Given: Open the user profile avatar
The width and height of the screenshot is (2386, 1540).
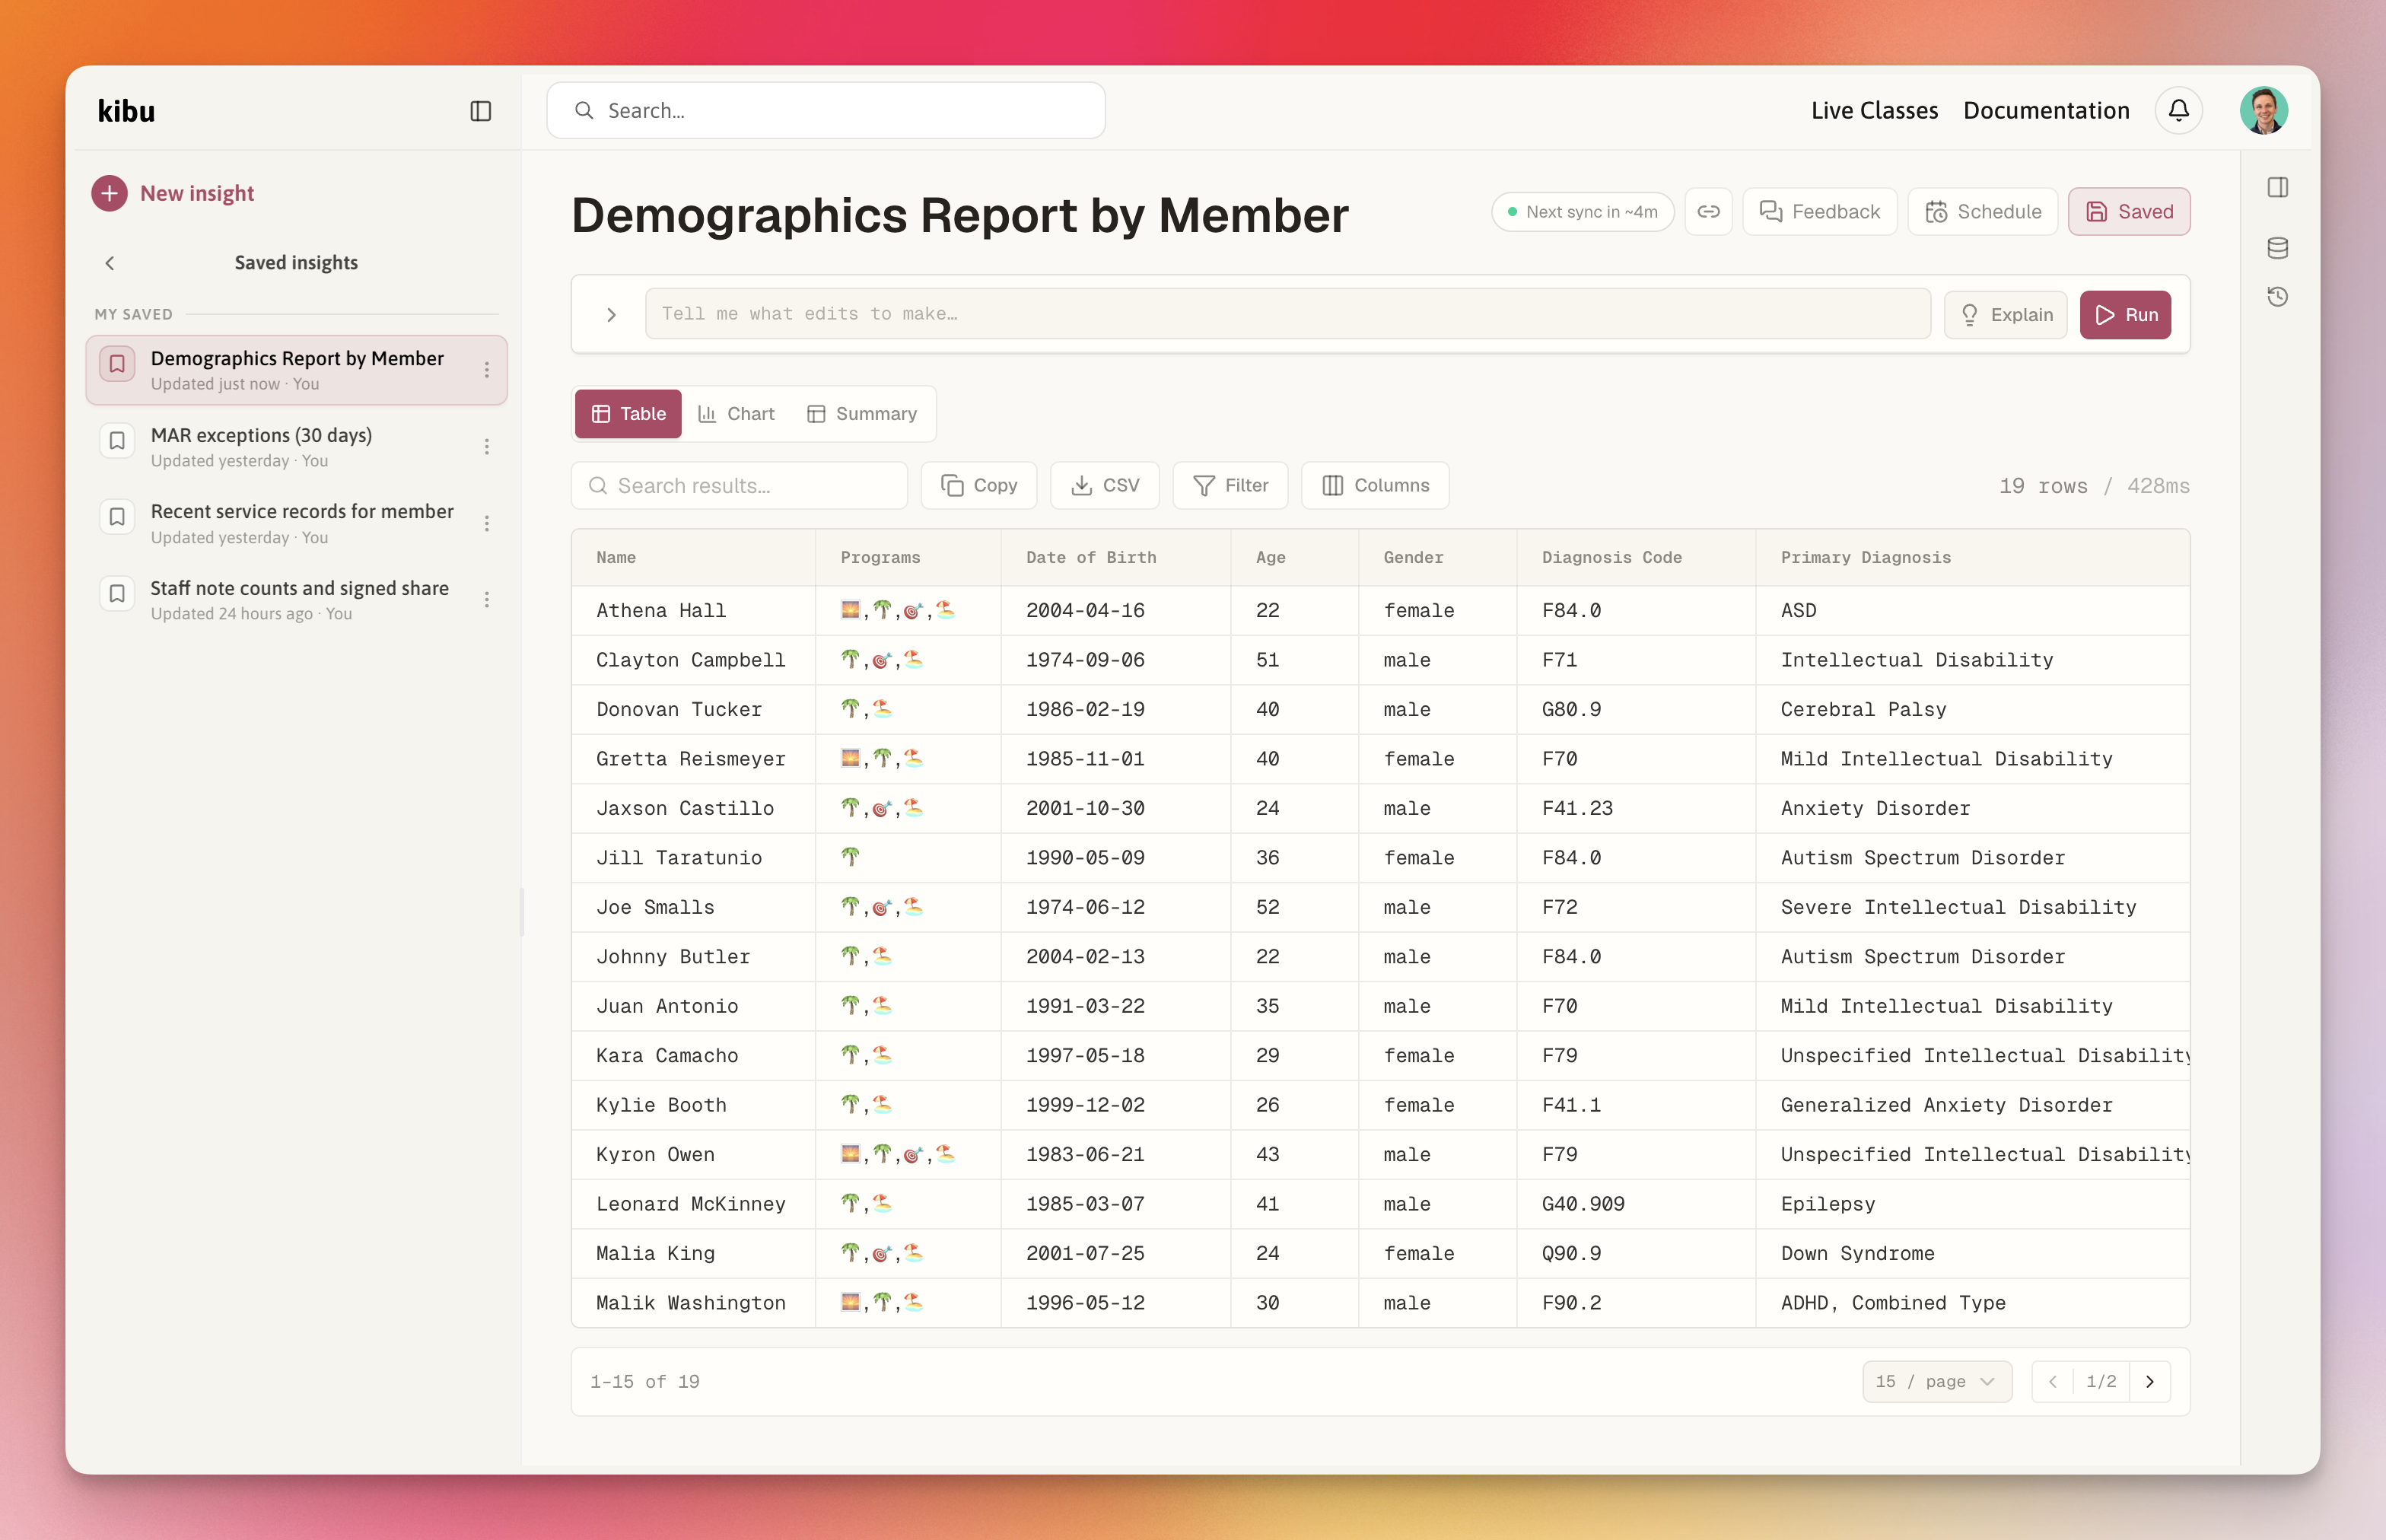Looking at the screenshot, I should point(2264,110).
